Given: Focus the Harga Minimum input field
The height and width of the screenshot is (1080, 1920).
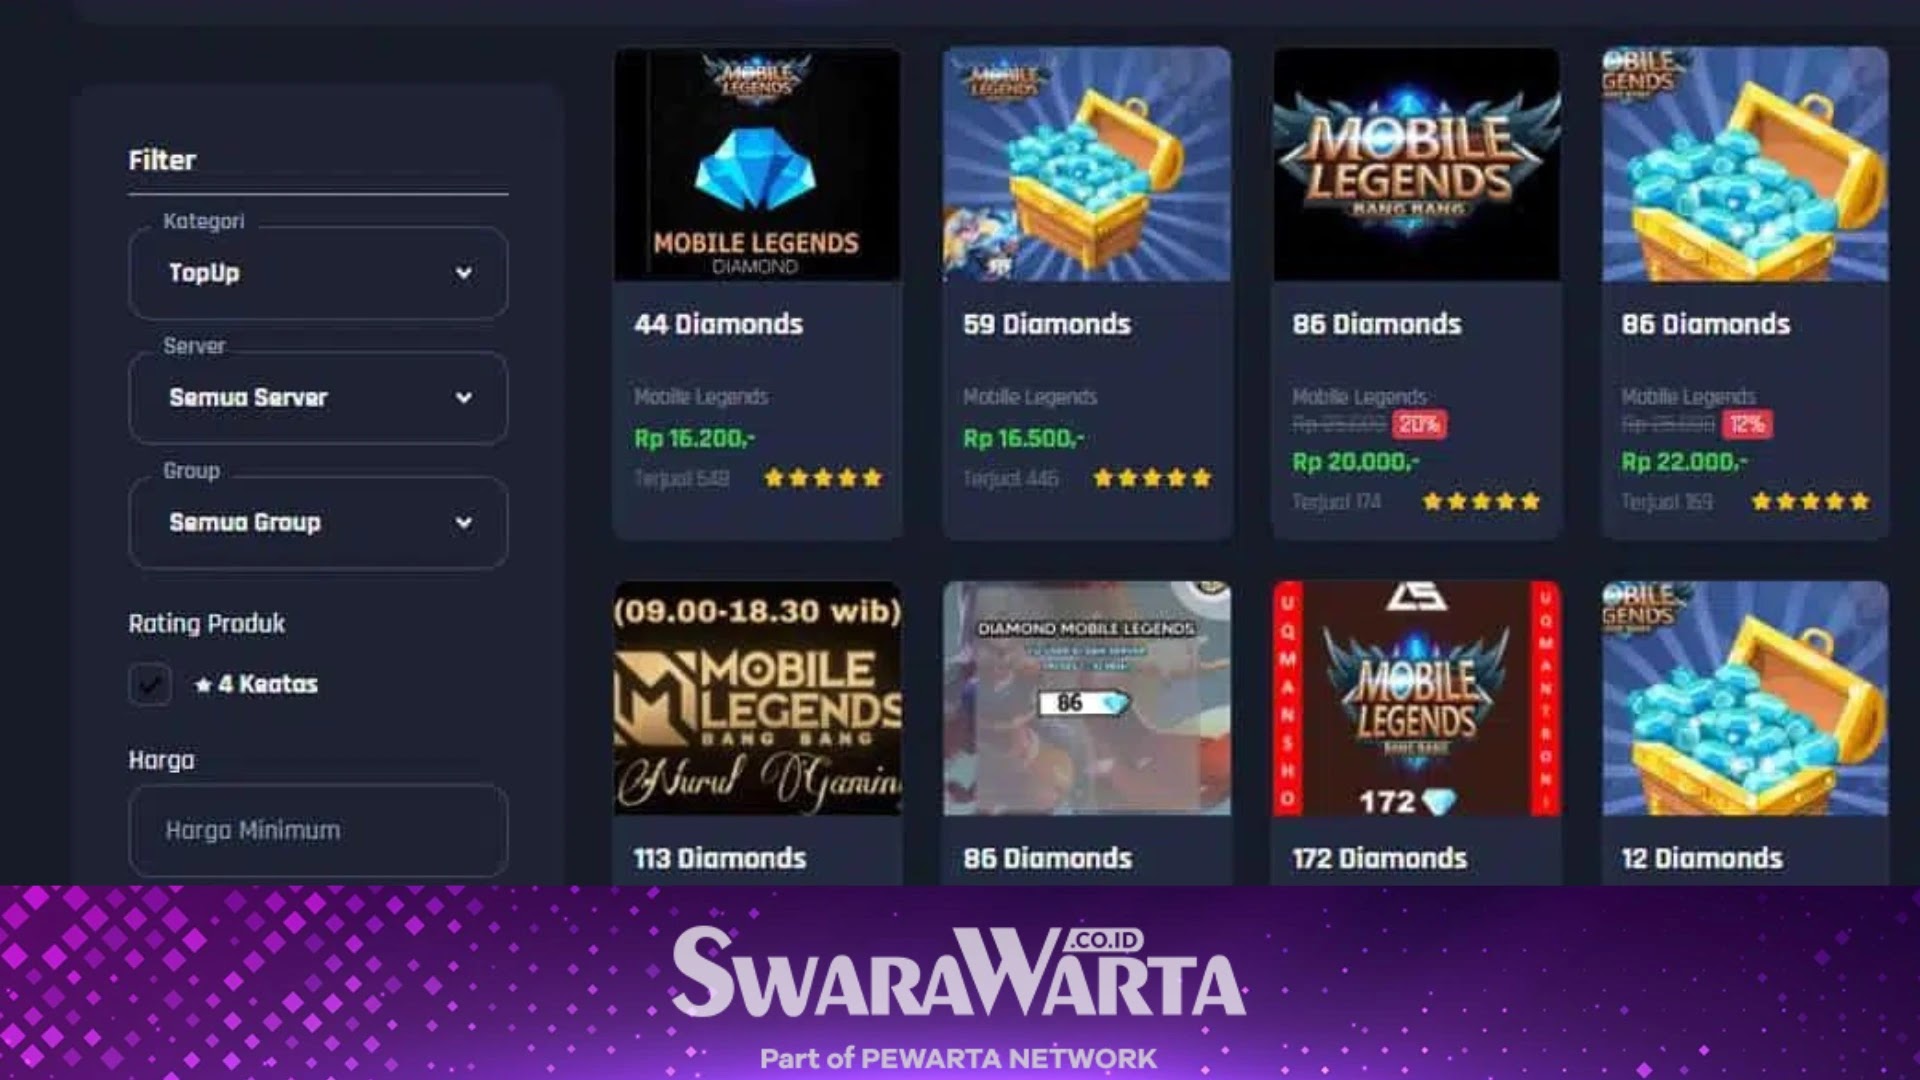Looking at the screenshot, I should 318,830.
